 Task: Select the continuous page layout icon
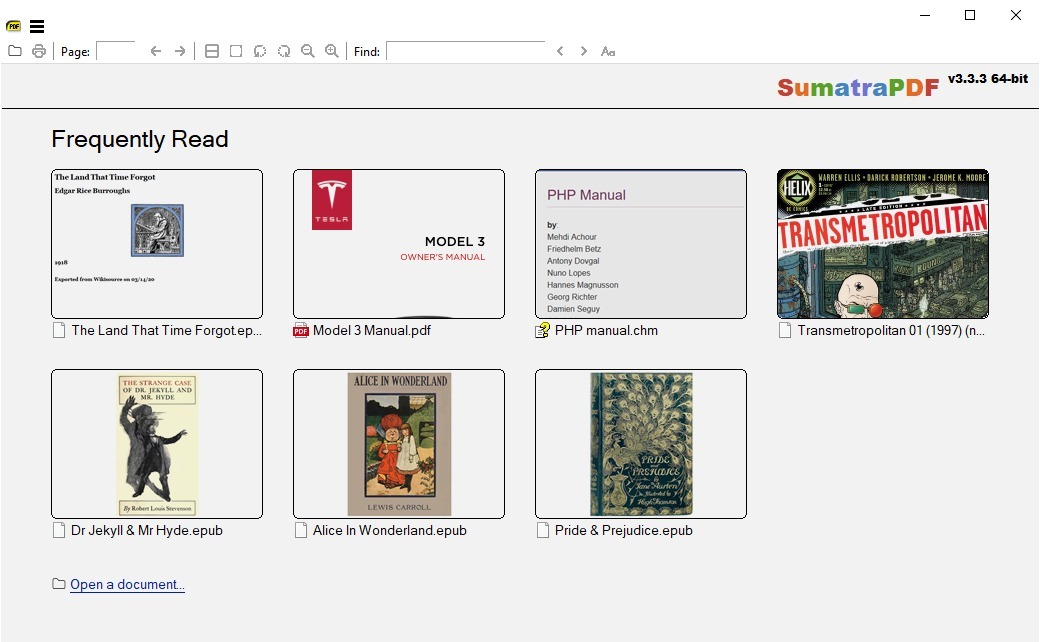pos(211,50)
